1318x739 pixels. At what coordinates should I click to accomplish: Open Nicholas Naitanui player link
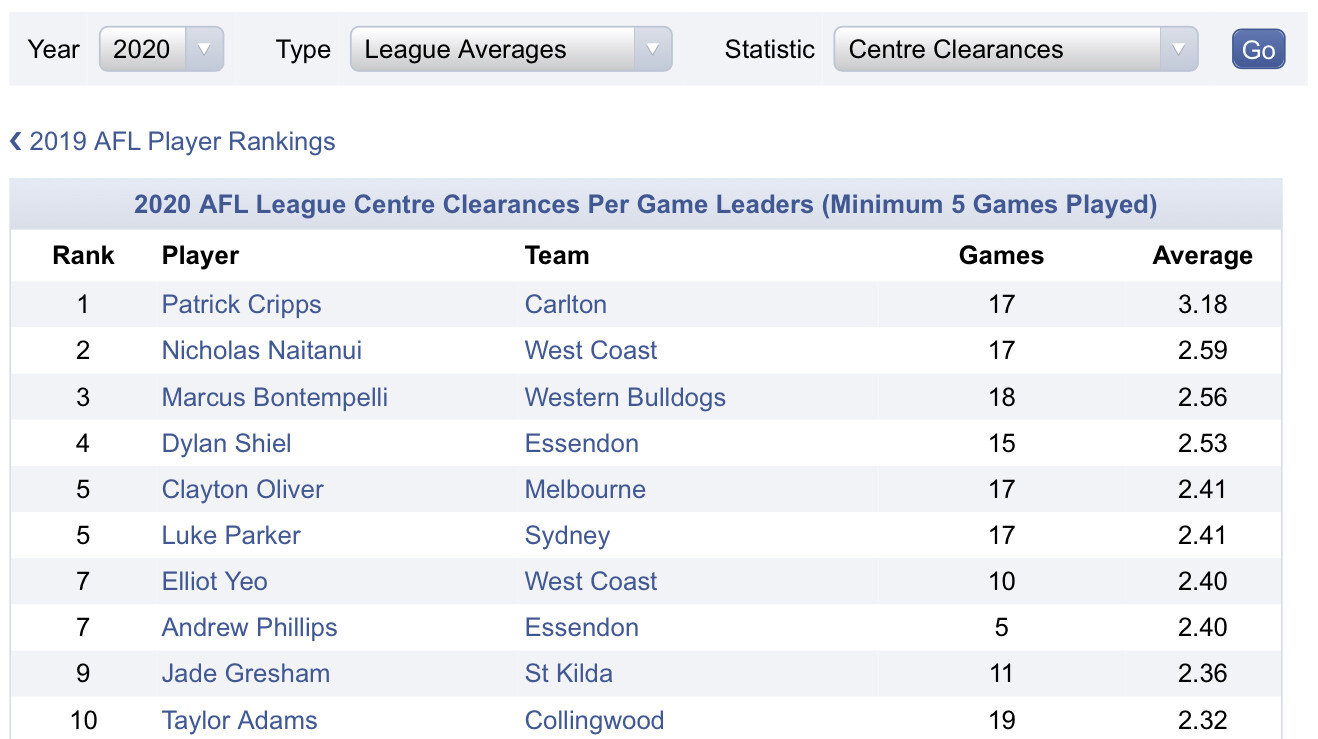[262, 350]
